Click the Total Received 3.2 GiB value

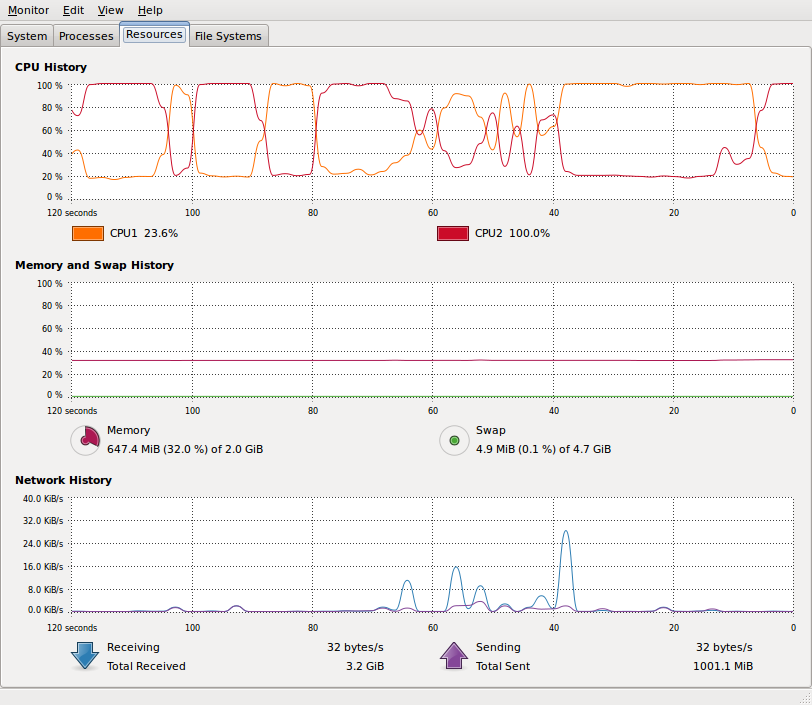pyautogui.click(x=365, y=666)
